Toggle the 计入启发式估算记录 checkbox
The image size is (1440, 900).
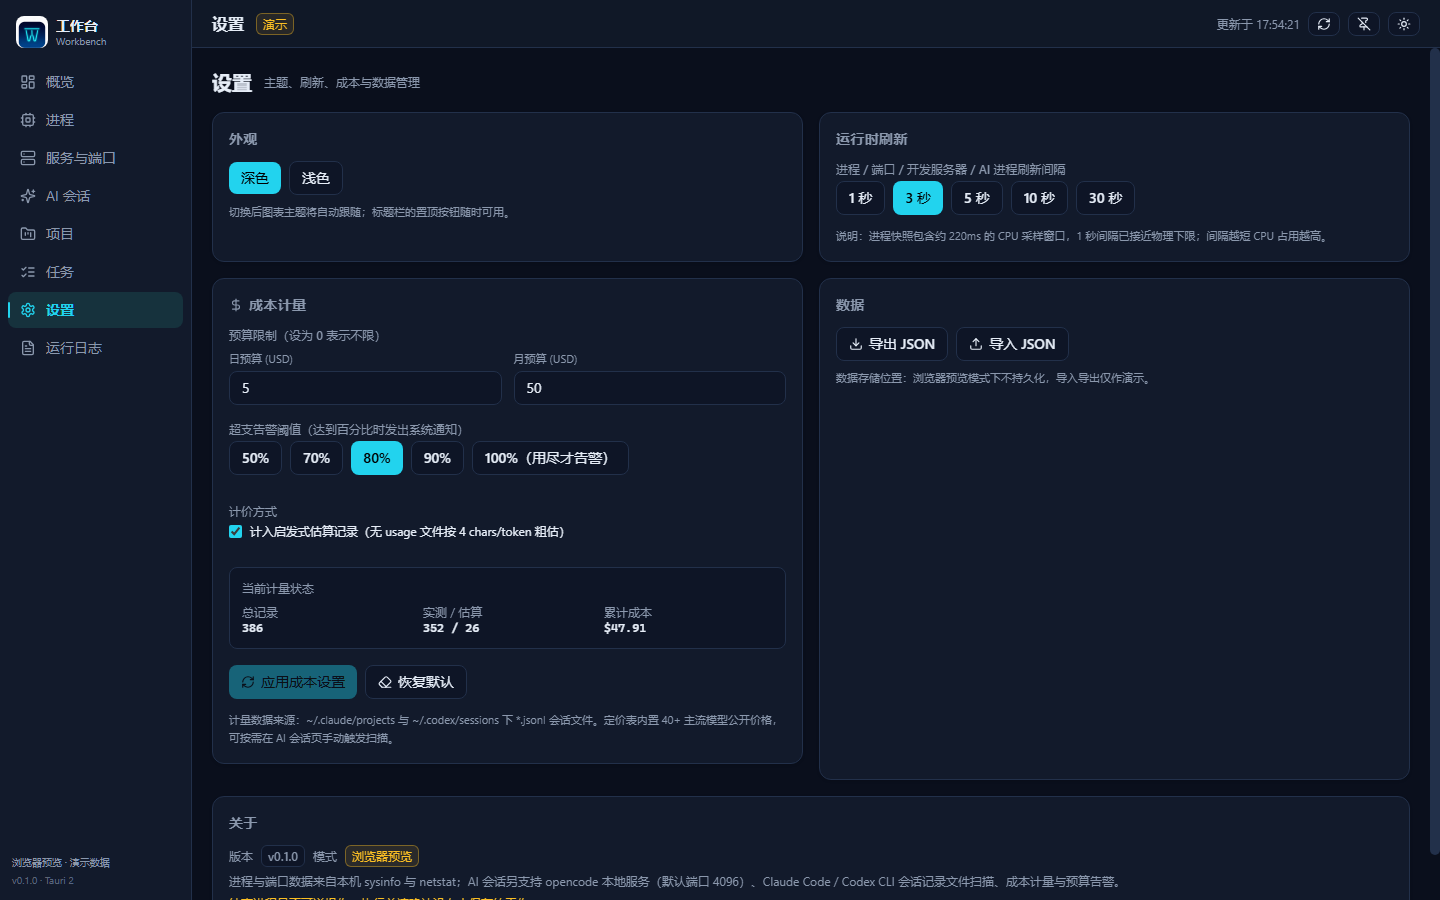[236, 532]
